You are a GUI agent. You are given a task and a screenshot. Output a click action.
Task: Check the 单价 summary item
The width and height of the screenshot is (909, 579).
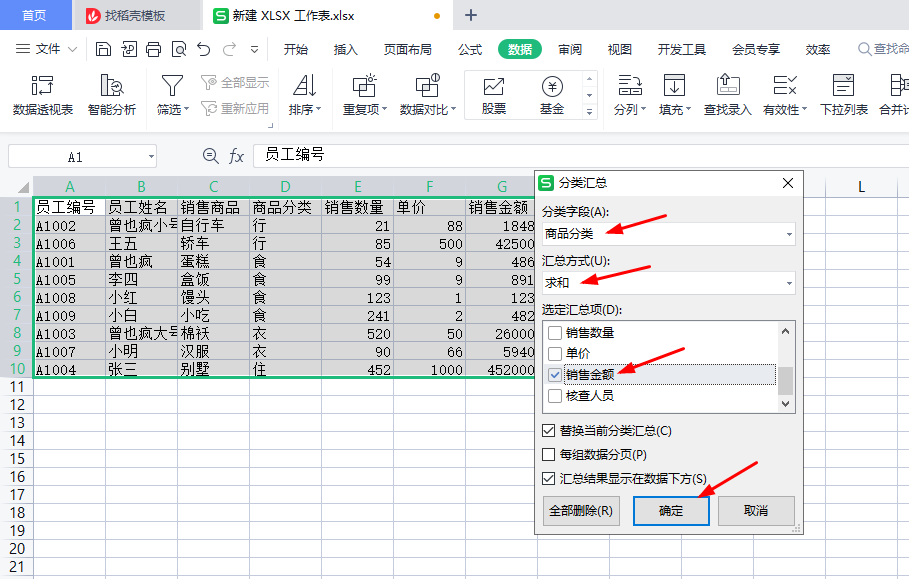555,354
